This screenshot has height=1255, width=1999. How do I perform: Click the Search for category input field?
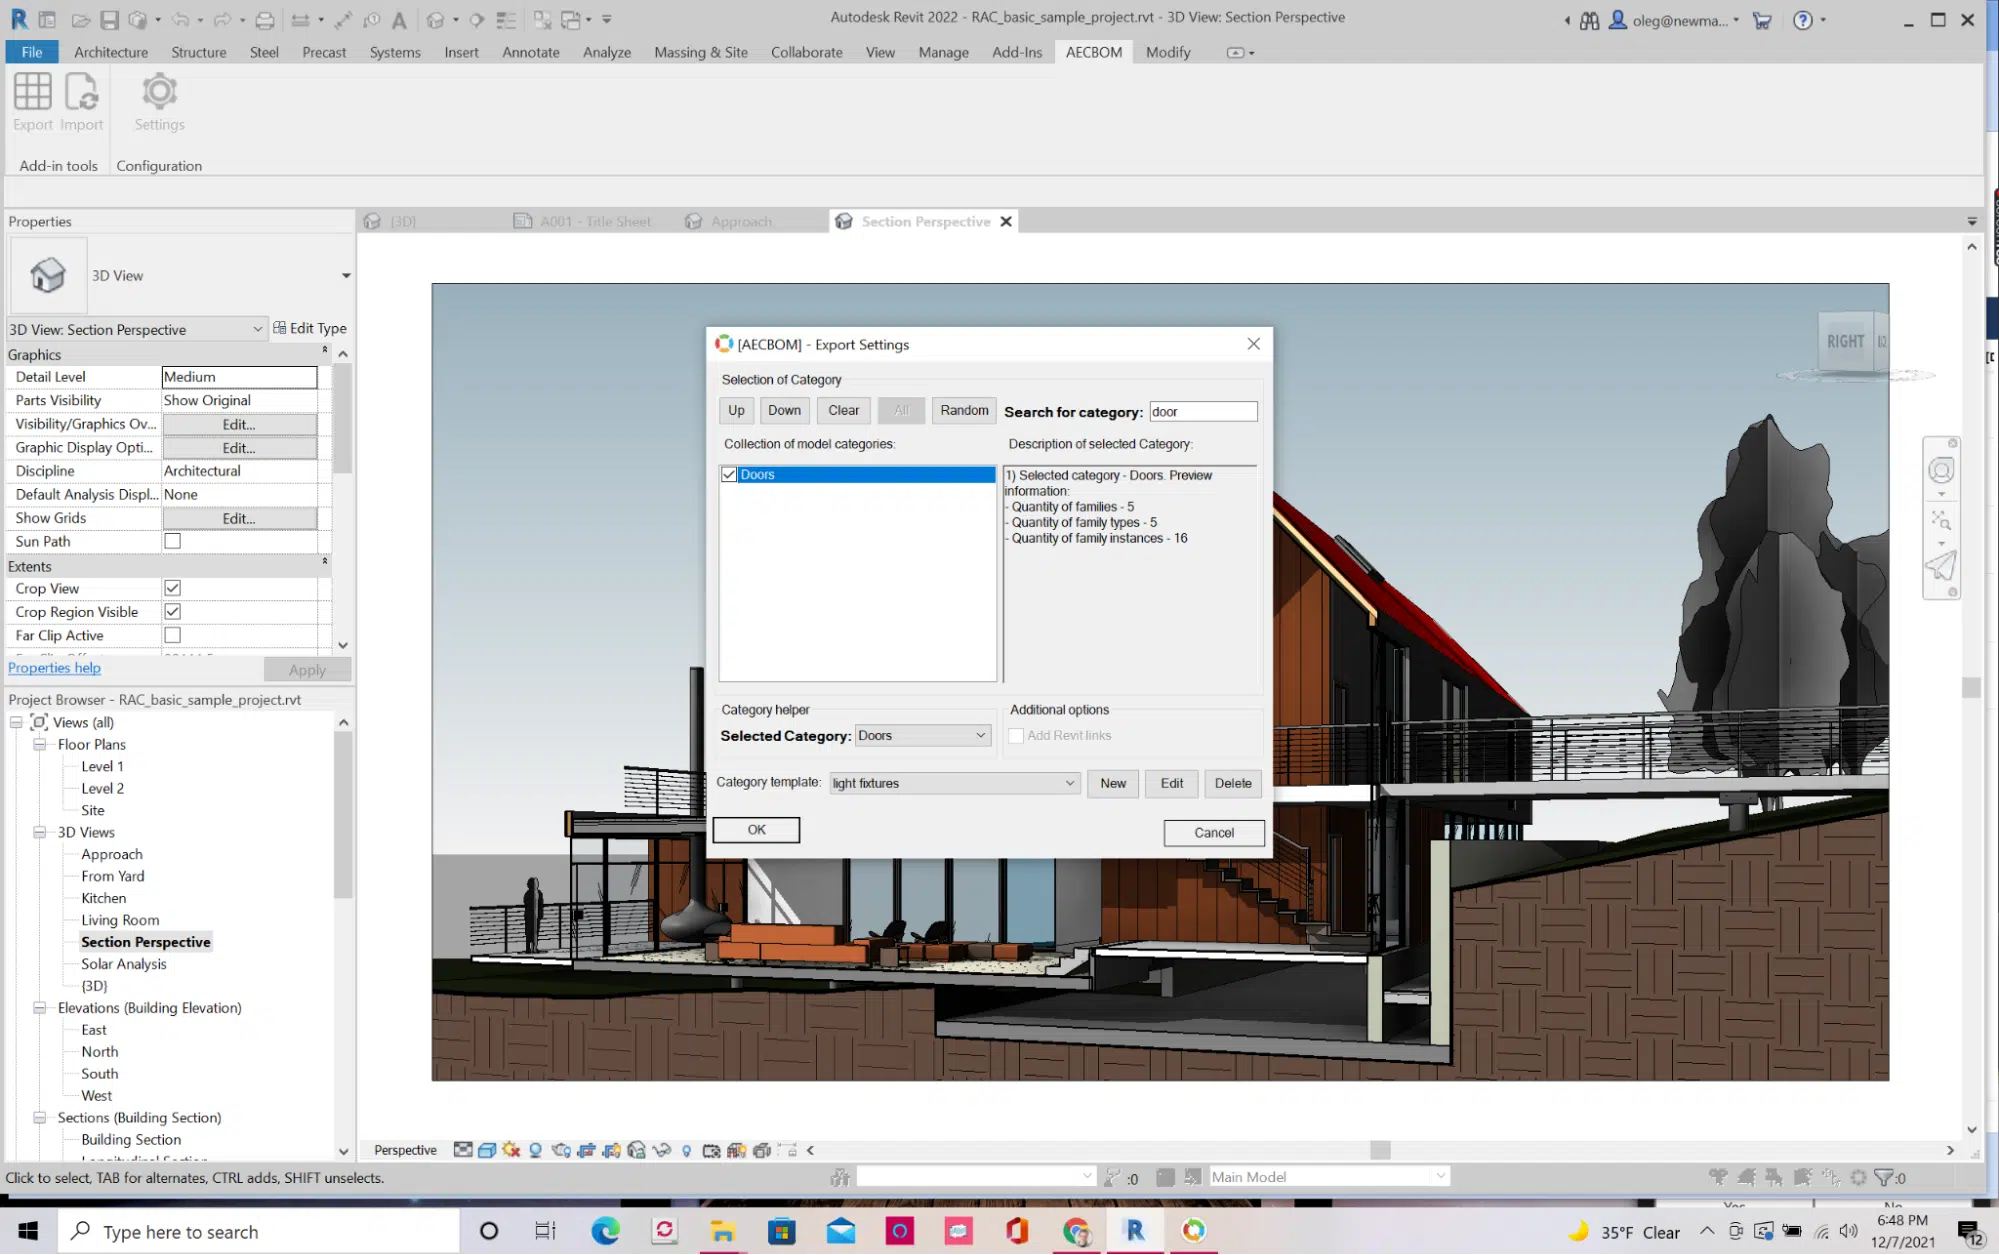1203,412
